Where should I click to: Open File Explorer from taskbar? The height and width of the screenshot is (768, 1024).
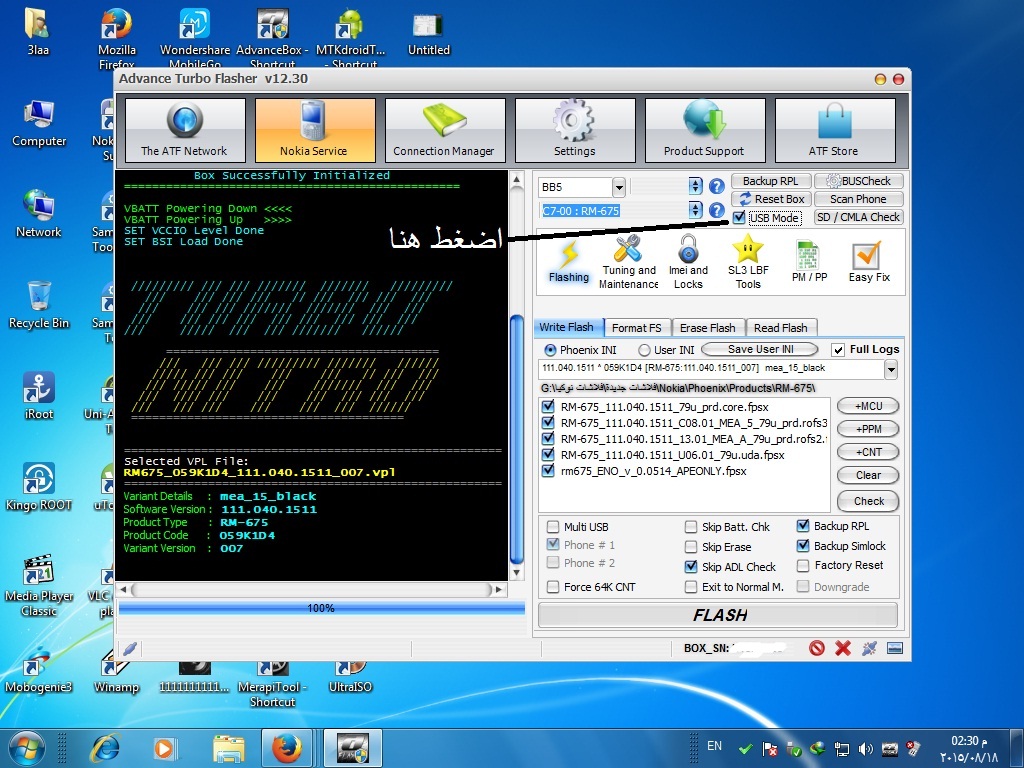[x=229, y=748]
